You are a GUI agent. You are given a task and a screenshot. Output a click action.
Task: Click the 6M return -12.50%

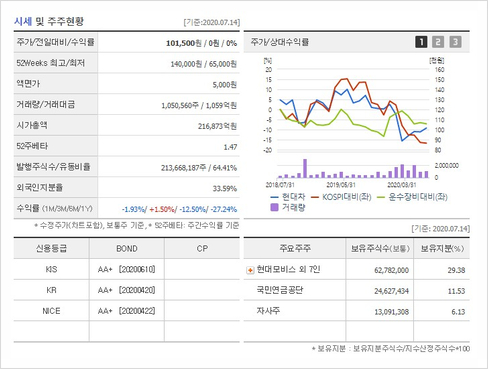[193, 209]
